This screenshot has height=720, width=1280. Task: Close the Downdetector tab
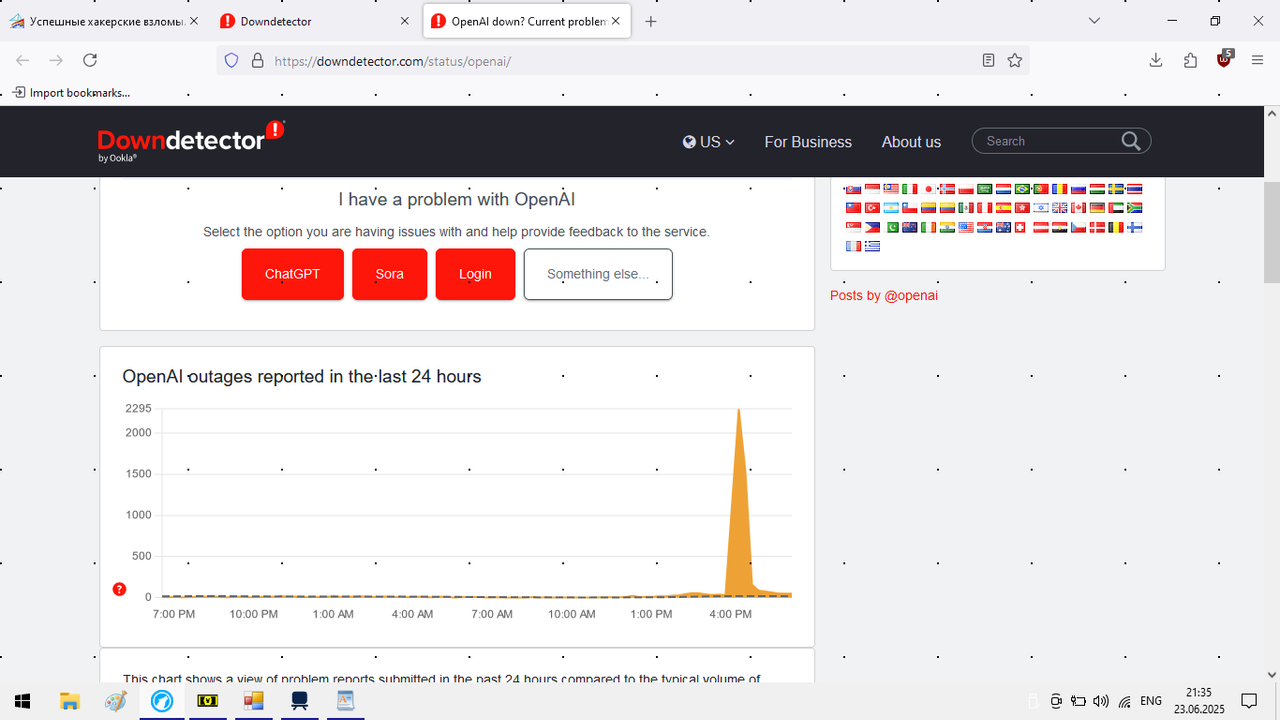[405, 21]
